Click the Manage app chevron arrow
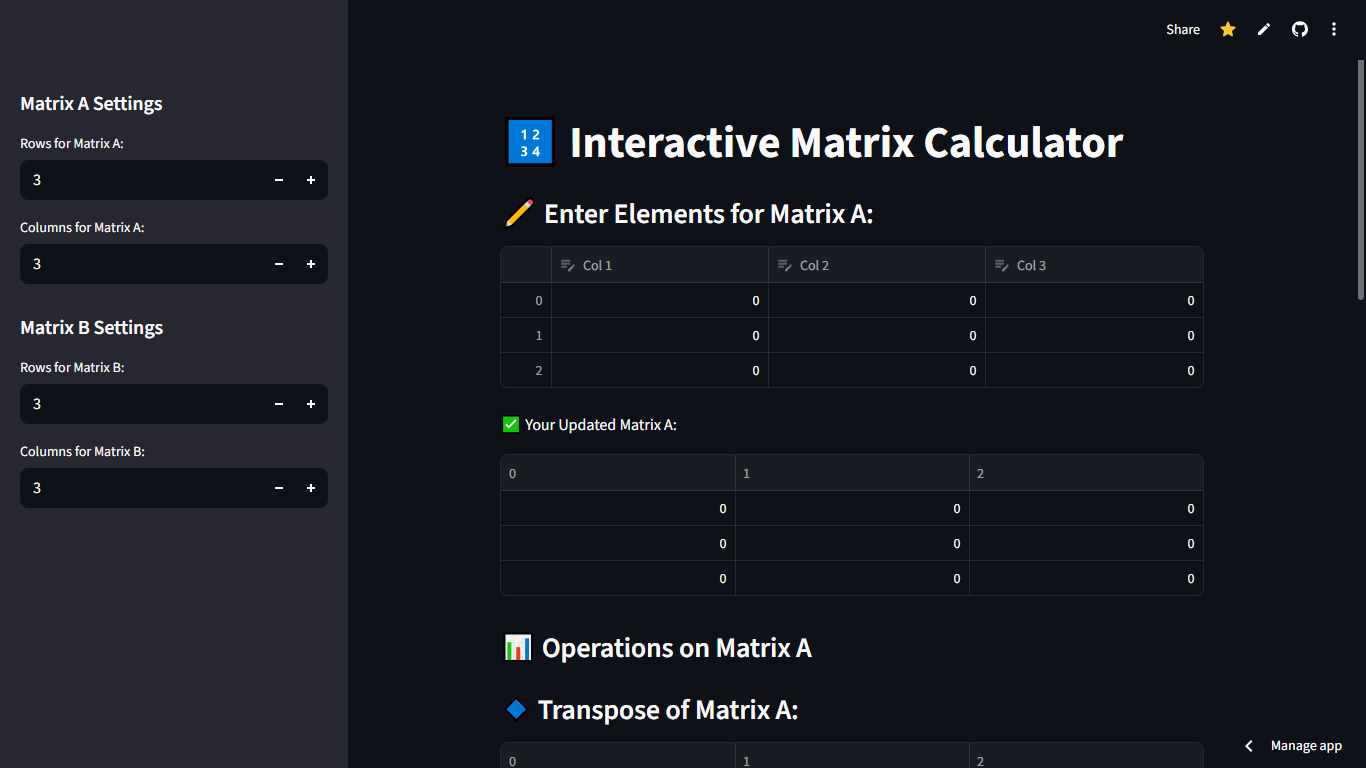Viewport: 1366px width, 768px height. point(1249,746)
